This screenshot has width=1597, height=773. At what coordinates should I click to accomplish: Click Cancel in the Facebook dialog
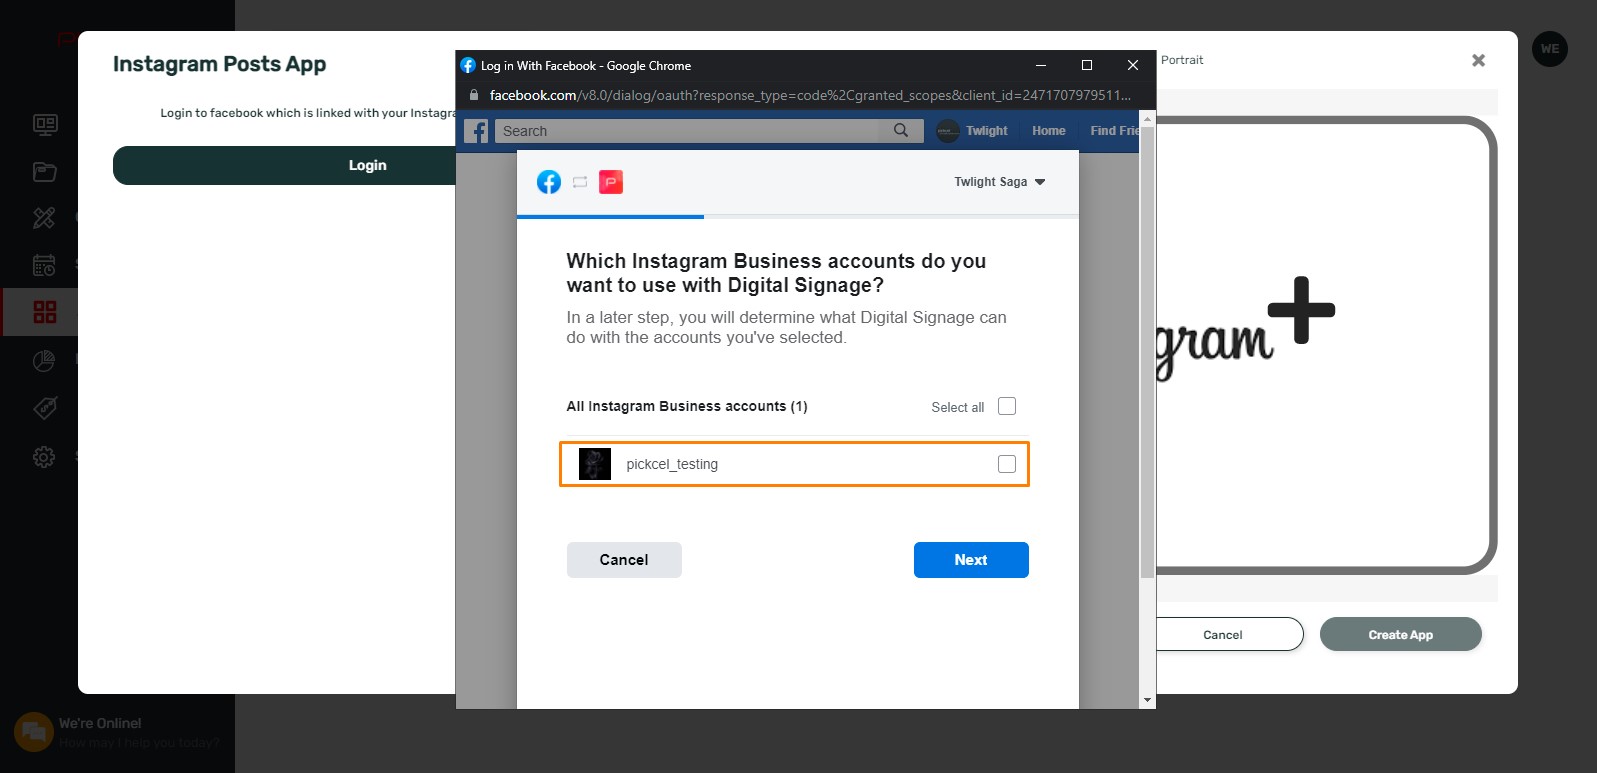click(x=624, y=560)
